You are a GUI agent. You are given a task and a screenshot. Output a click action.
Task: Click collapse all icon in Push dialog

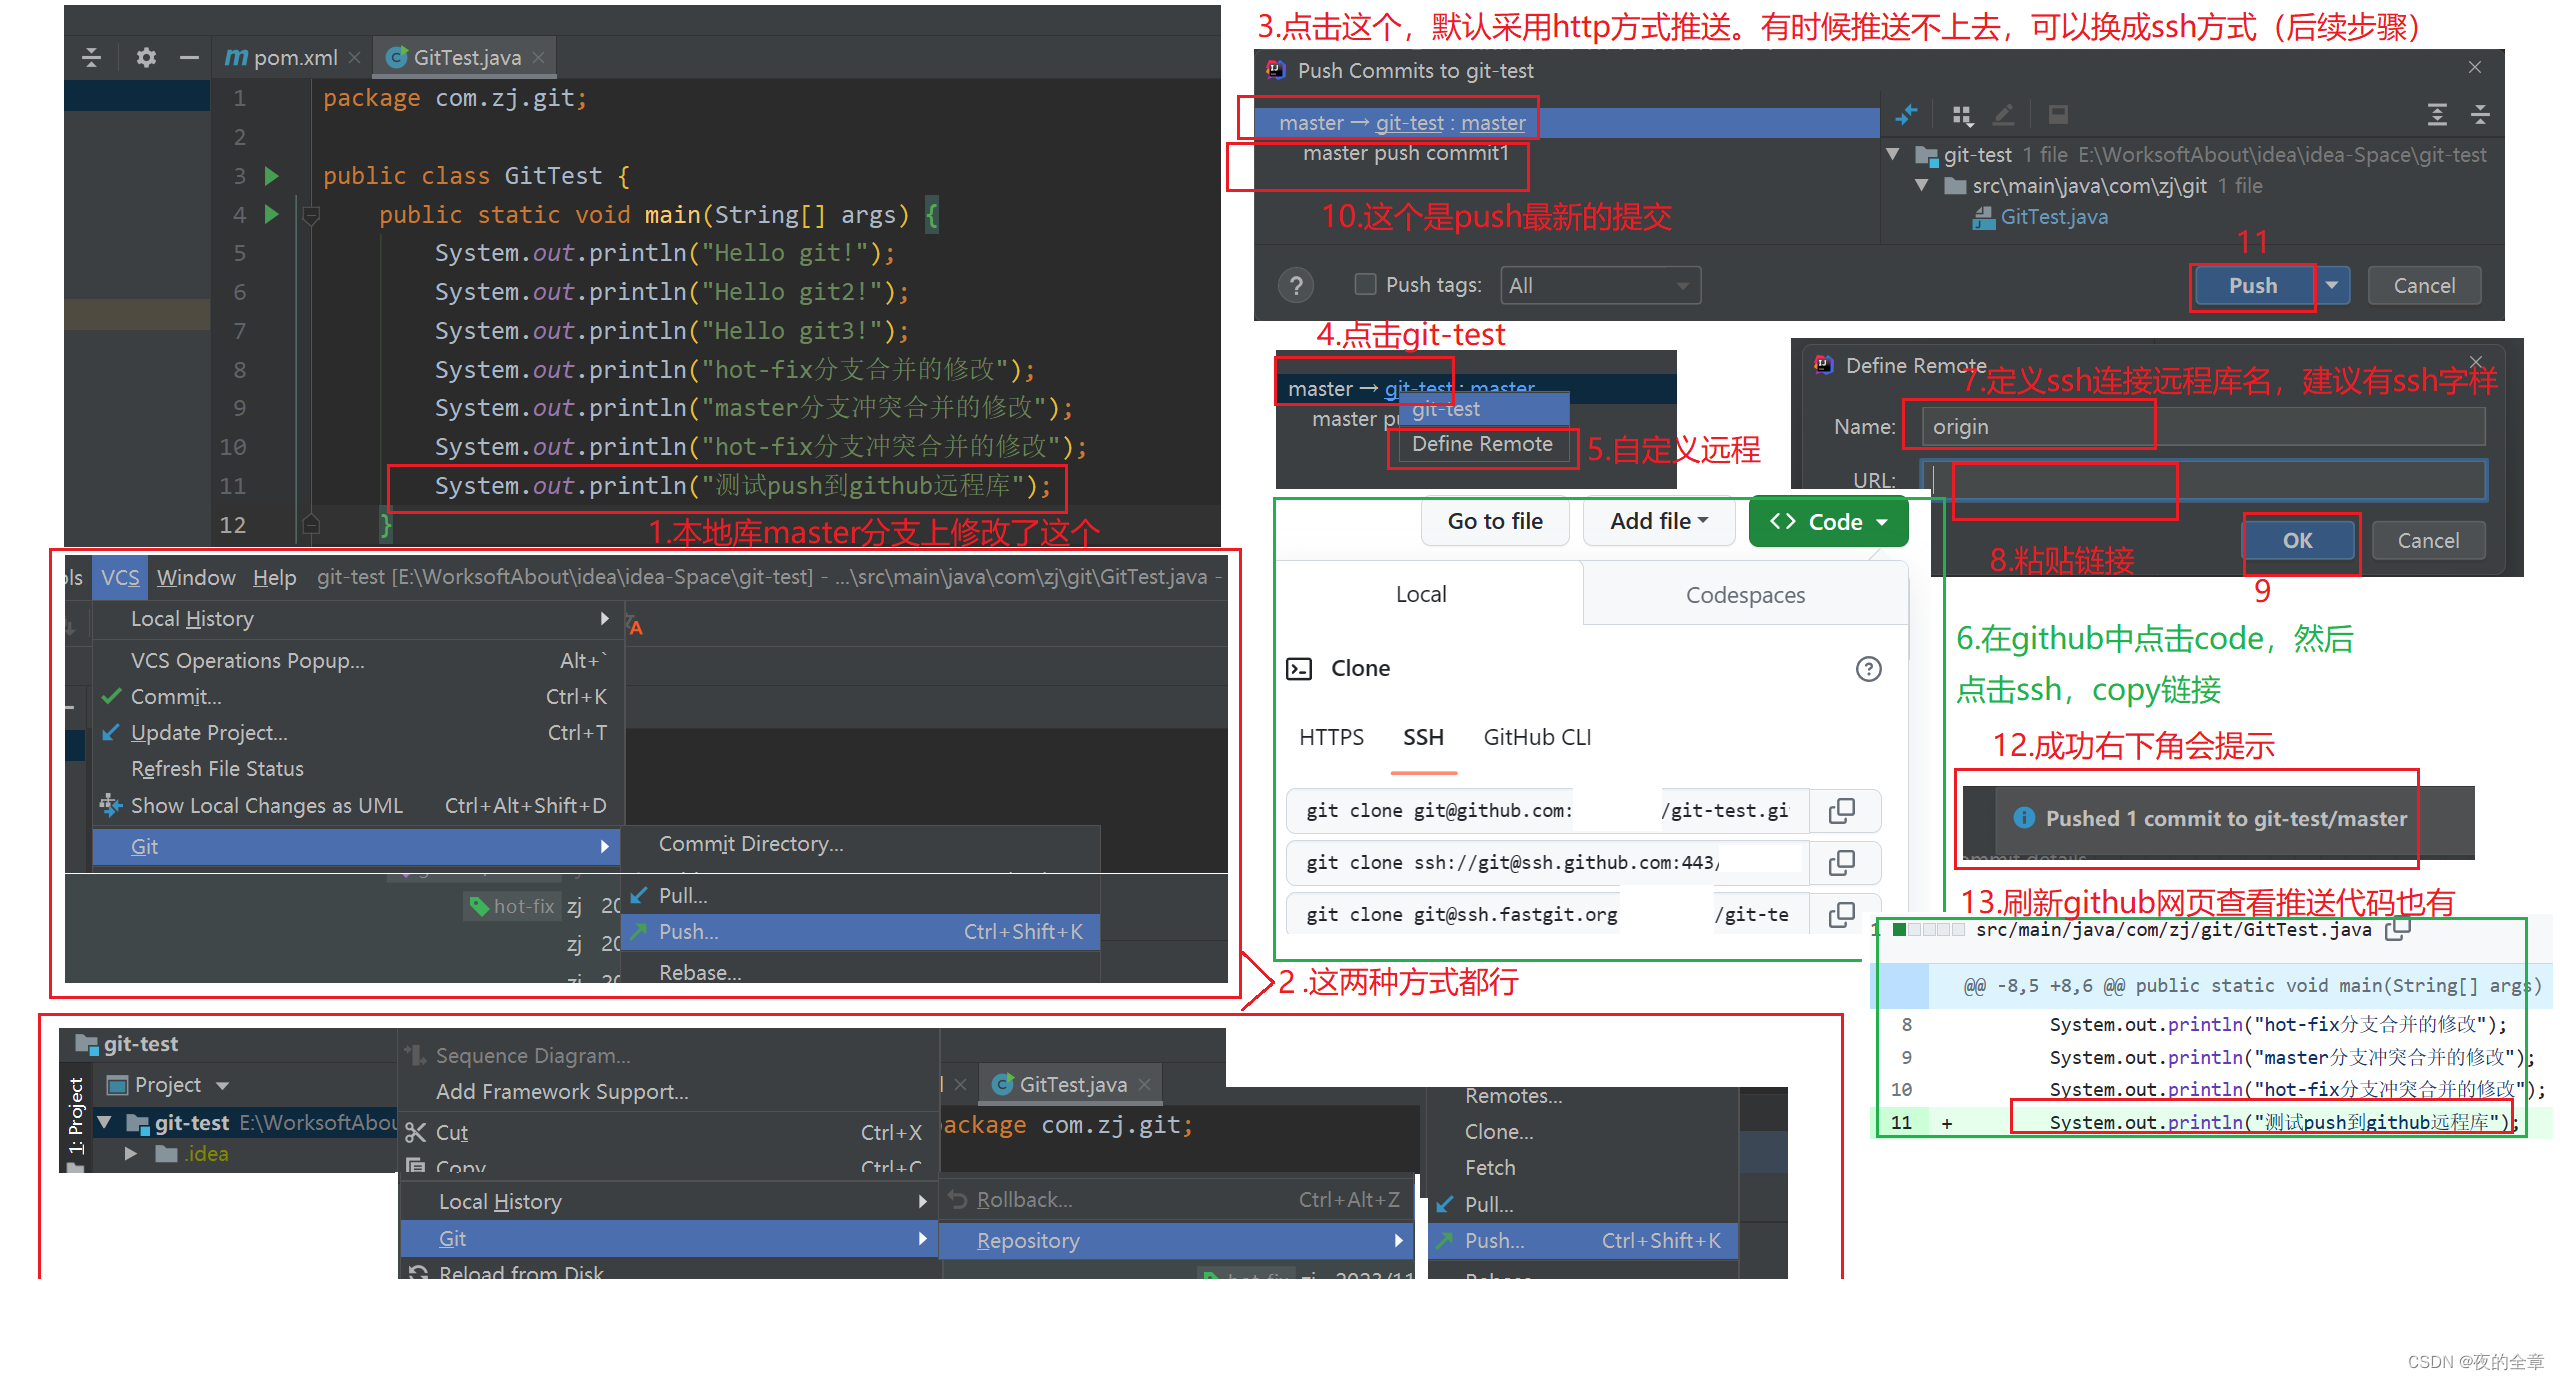pyautogui.click(x=2480, y=115)
